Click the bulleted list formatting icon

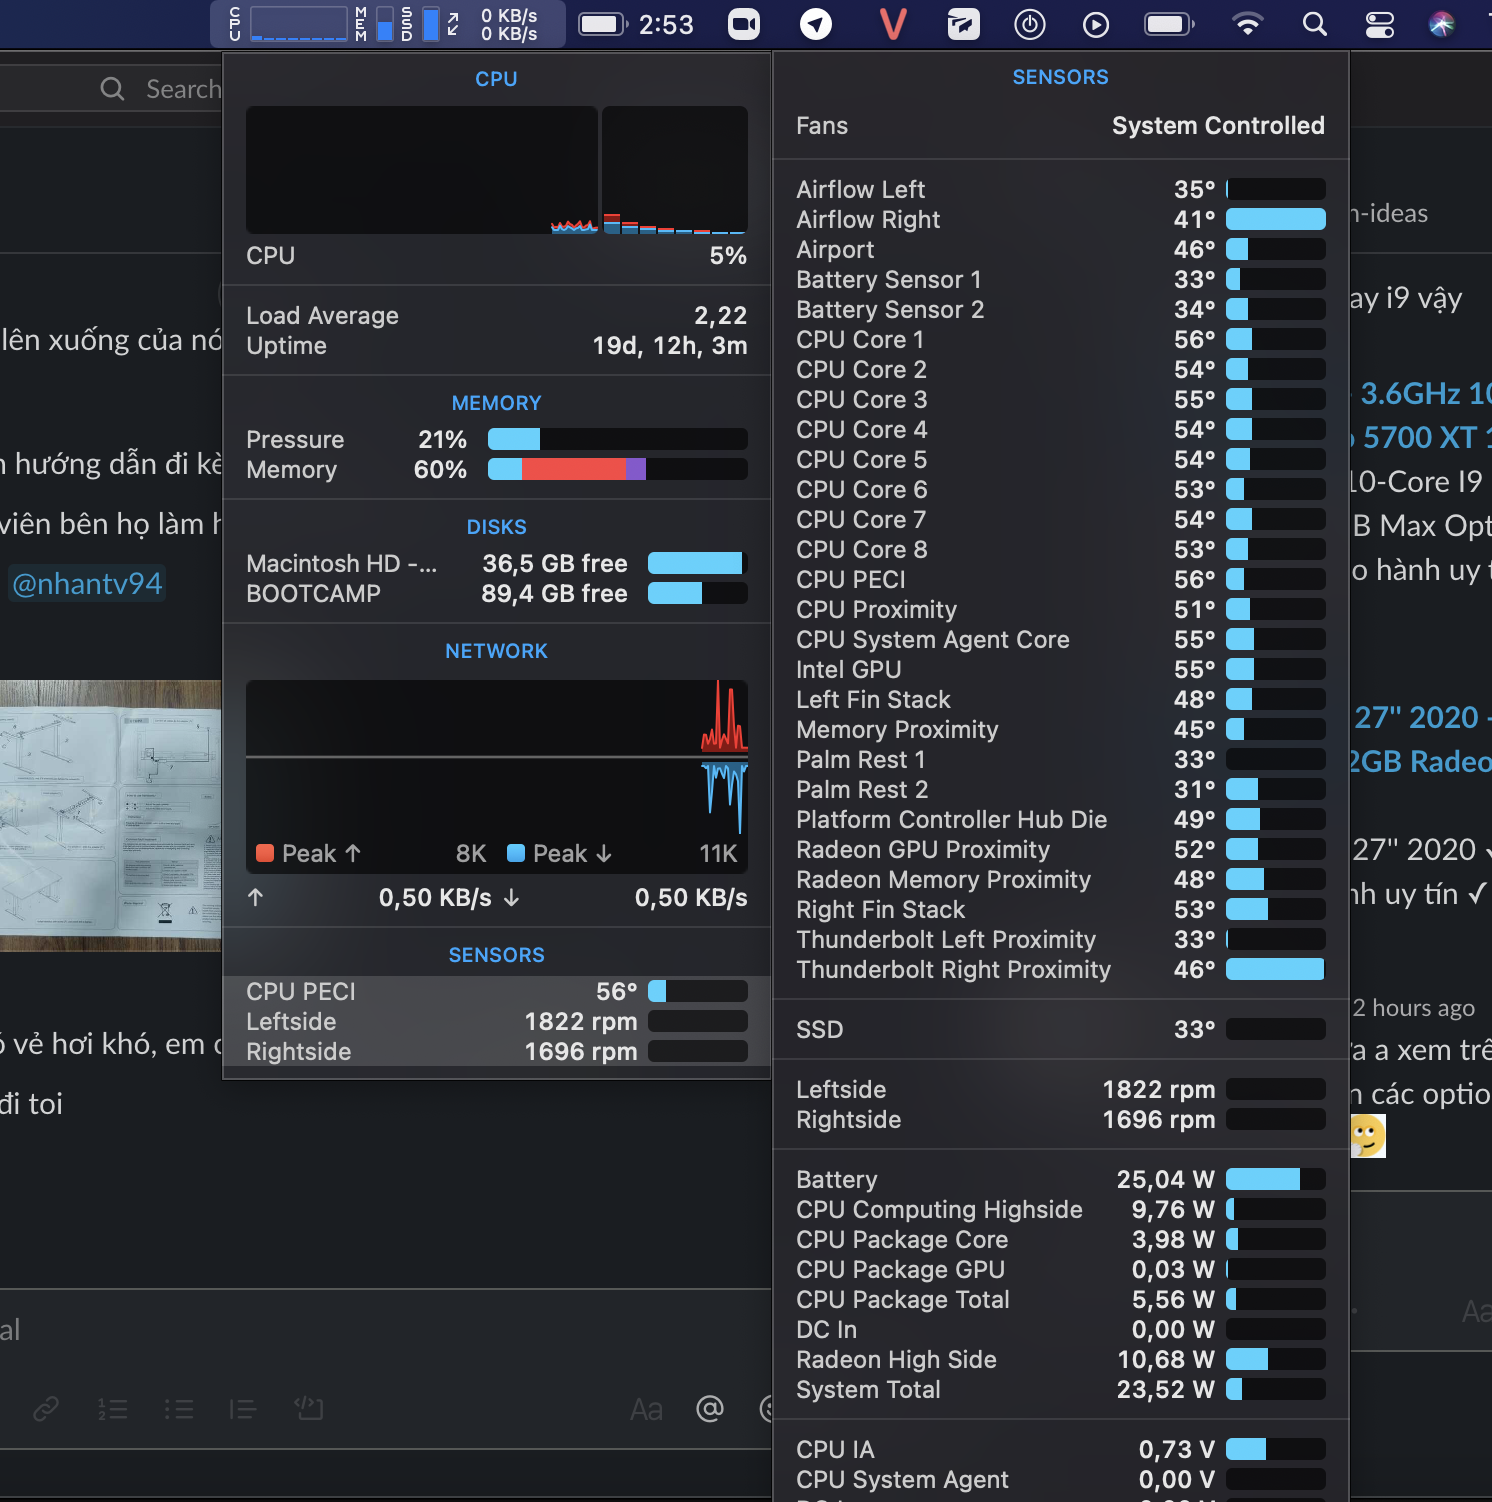(179, 1409)
